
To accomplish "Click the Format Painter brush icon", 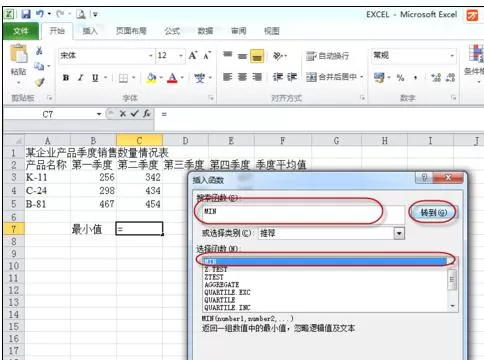I will click(40, 82).
